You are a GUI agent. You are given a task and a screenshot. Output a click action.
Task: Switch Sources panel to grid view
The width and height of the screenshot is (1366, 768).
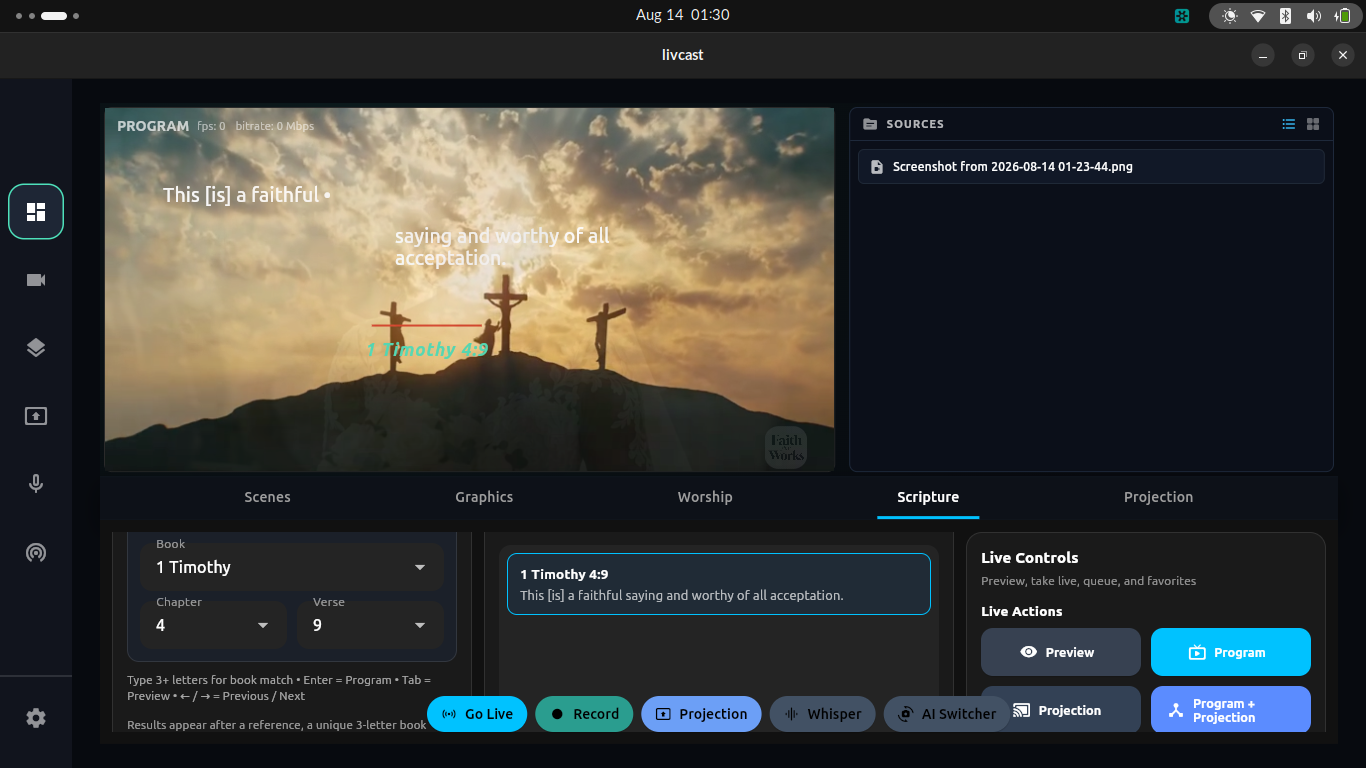tap(1313, 124)
